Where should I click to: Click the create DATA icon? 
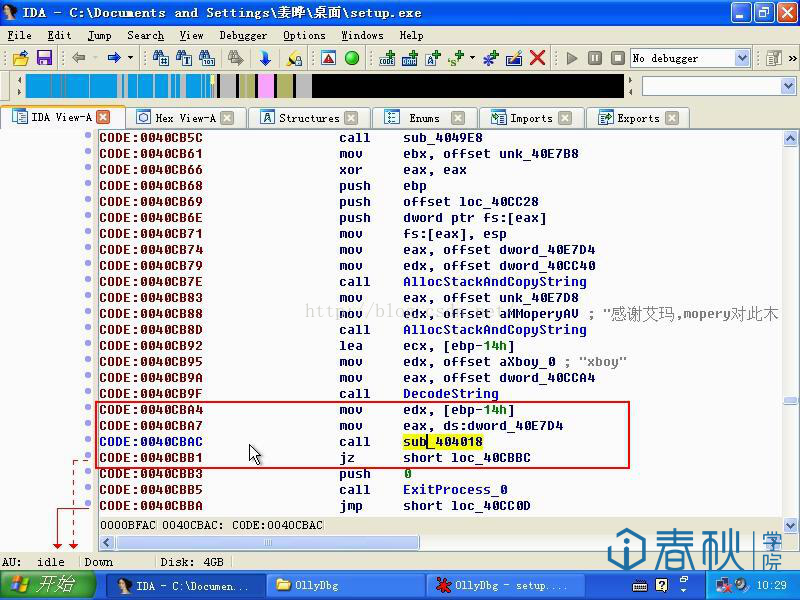click(410, 58)
